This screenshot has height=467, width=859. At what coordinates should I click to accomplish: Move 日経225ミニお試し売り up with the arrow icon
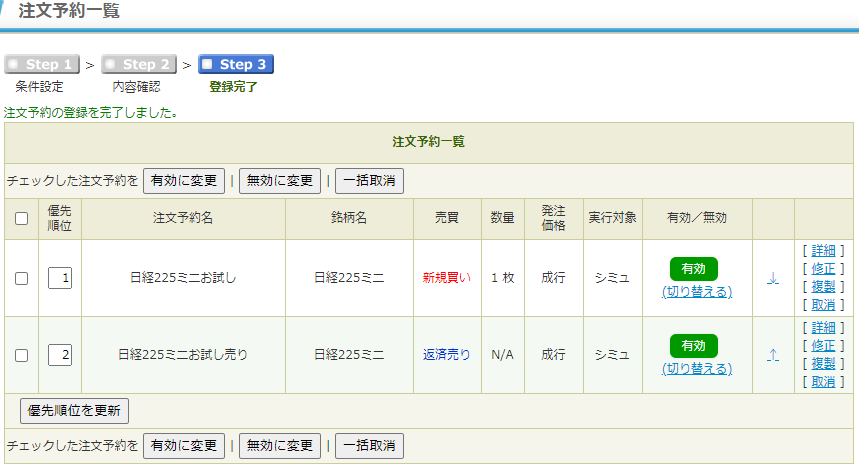pos(772,355)
